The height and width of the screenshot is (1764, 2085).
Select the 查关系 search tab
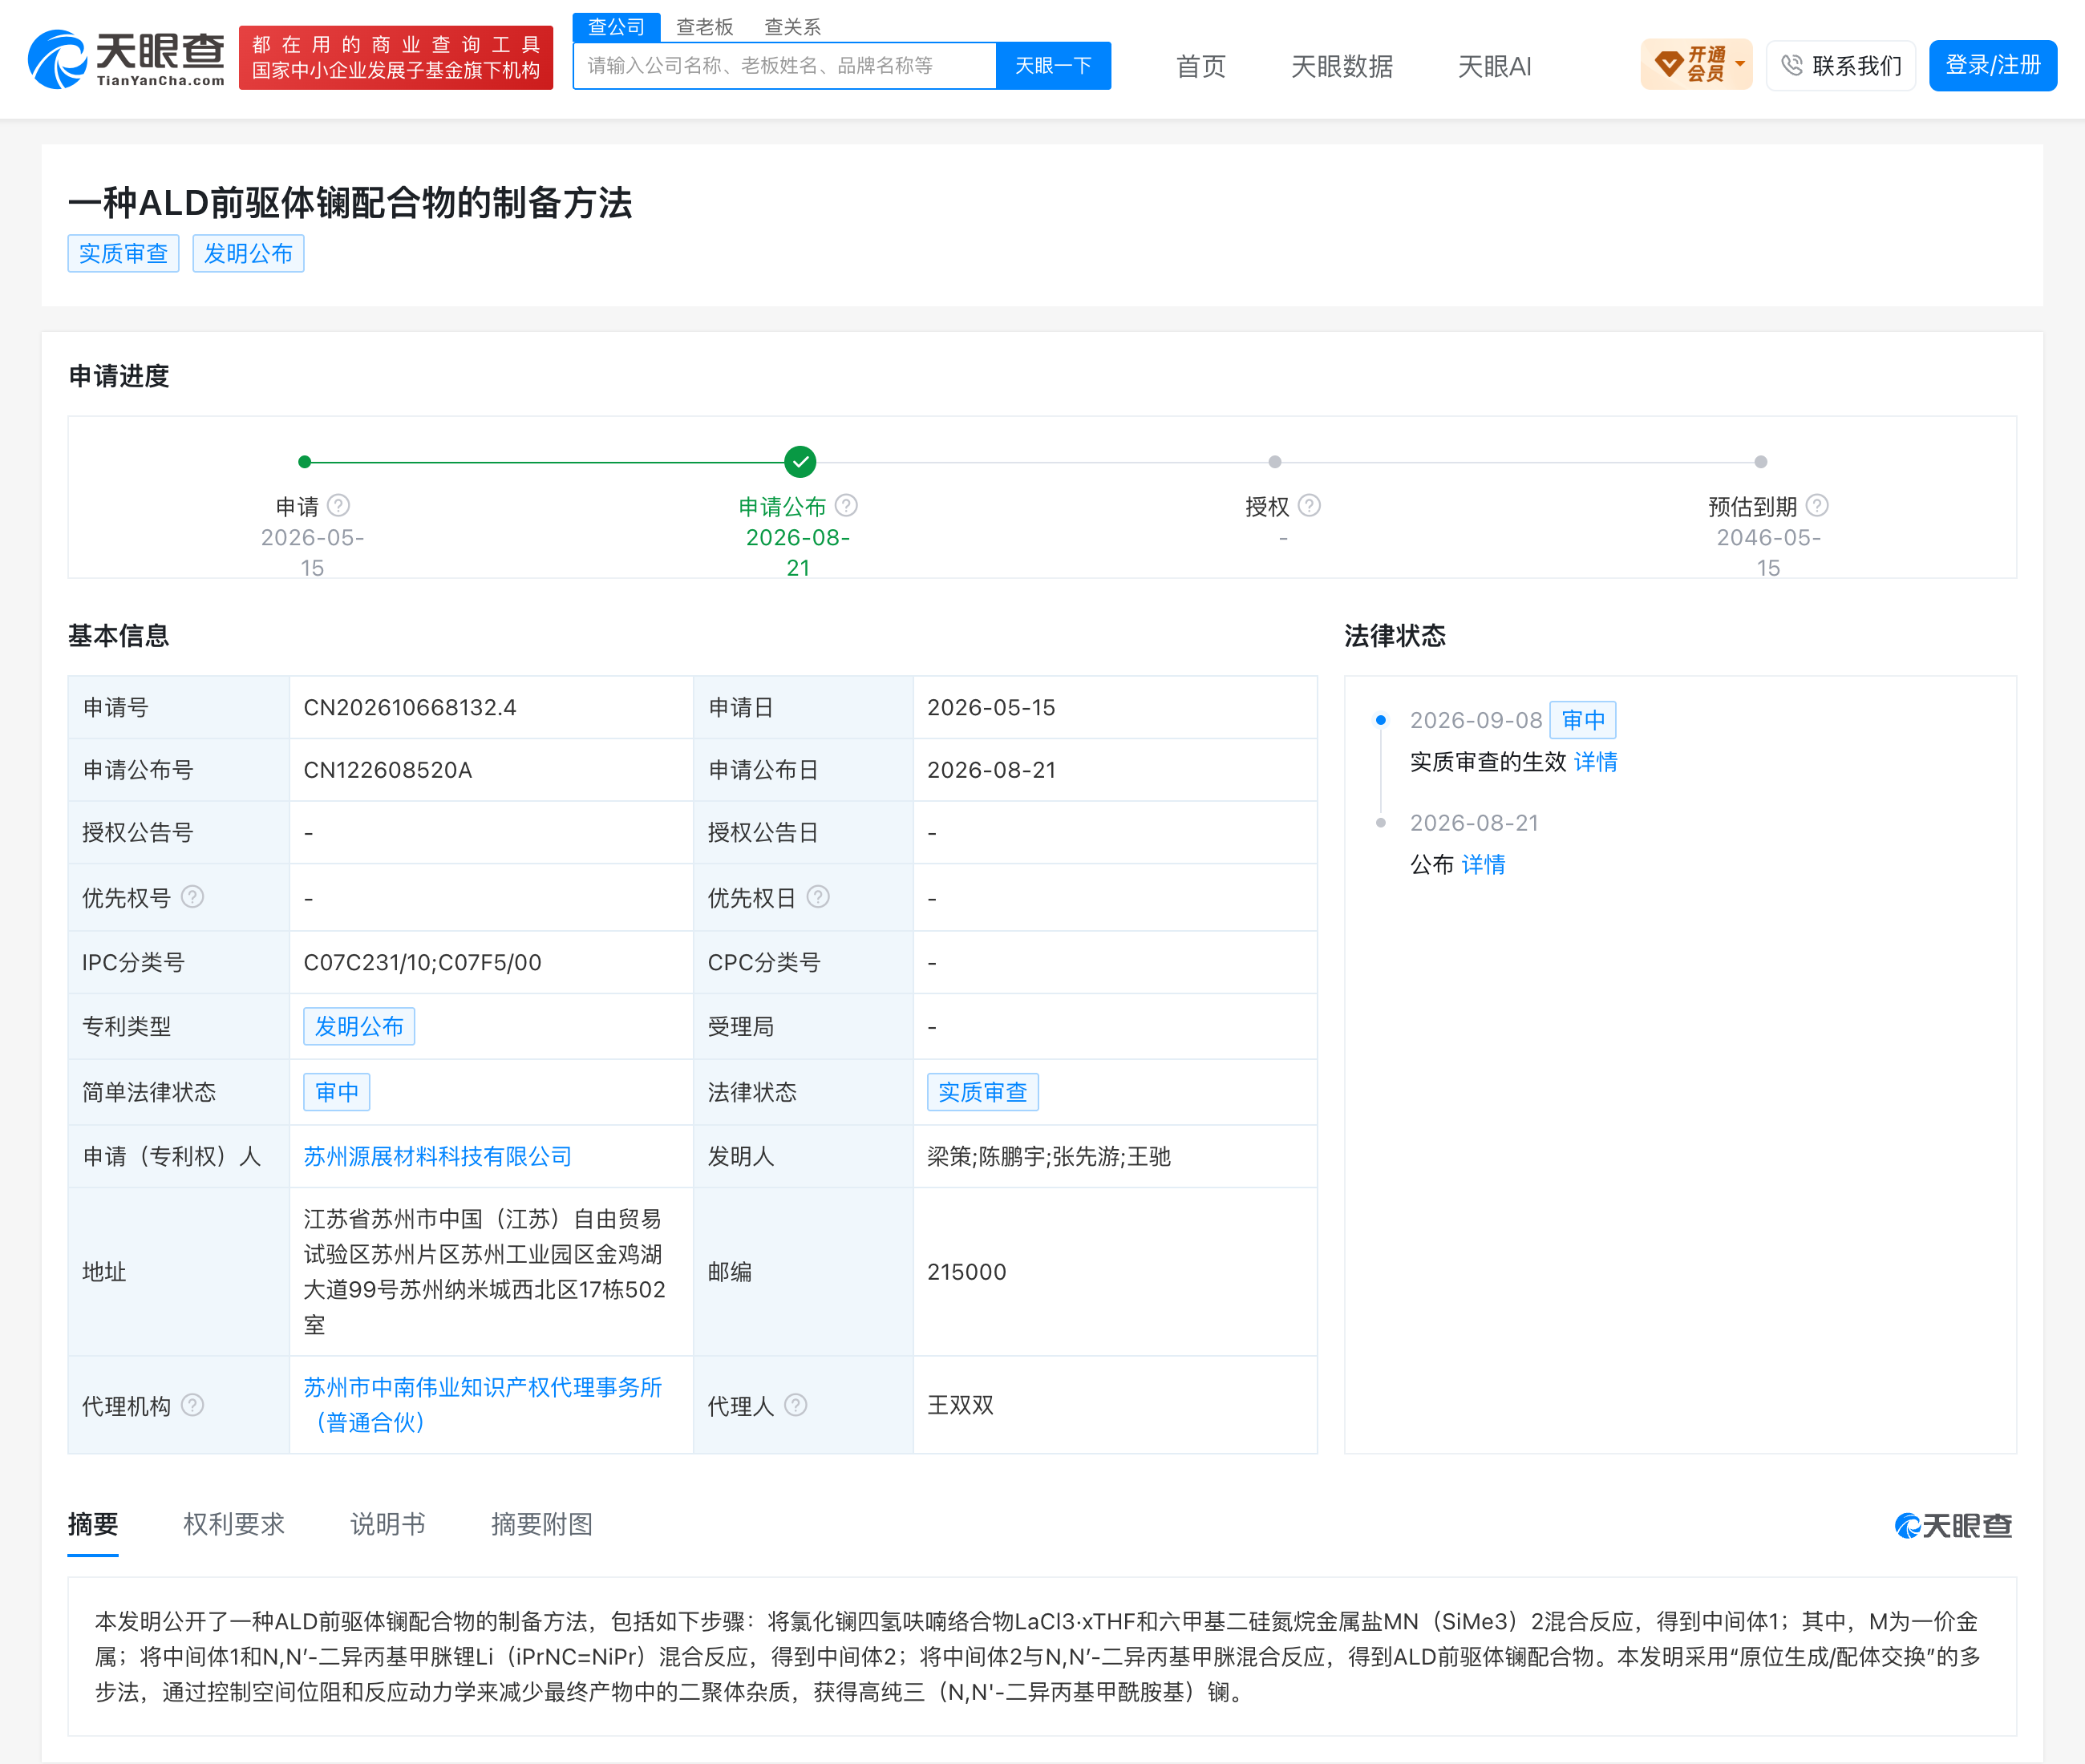click(792, 27)
